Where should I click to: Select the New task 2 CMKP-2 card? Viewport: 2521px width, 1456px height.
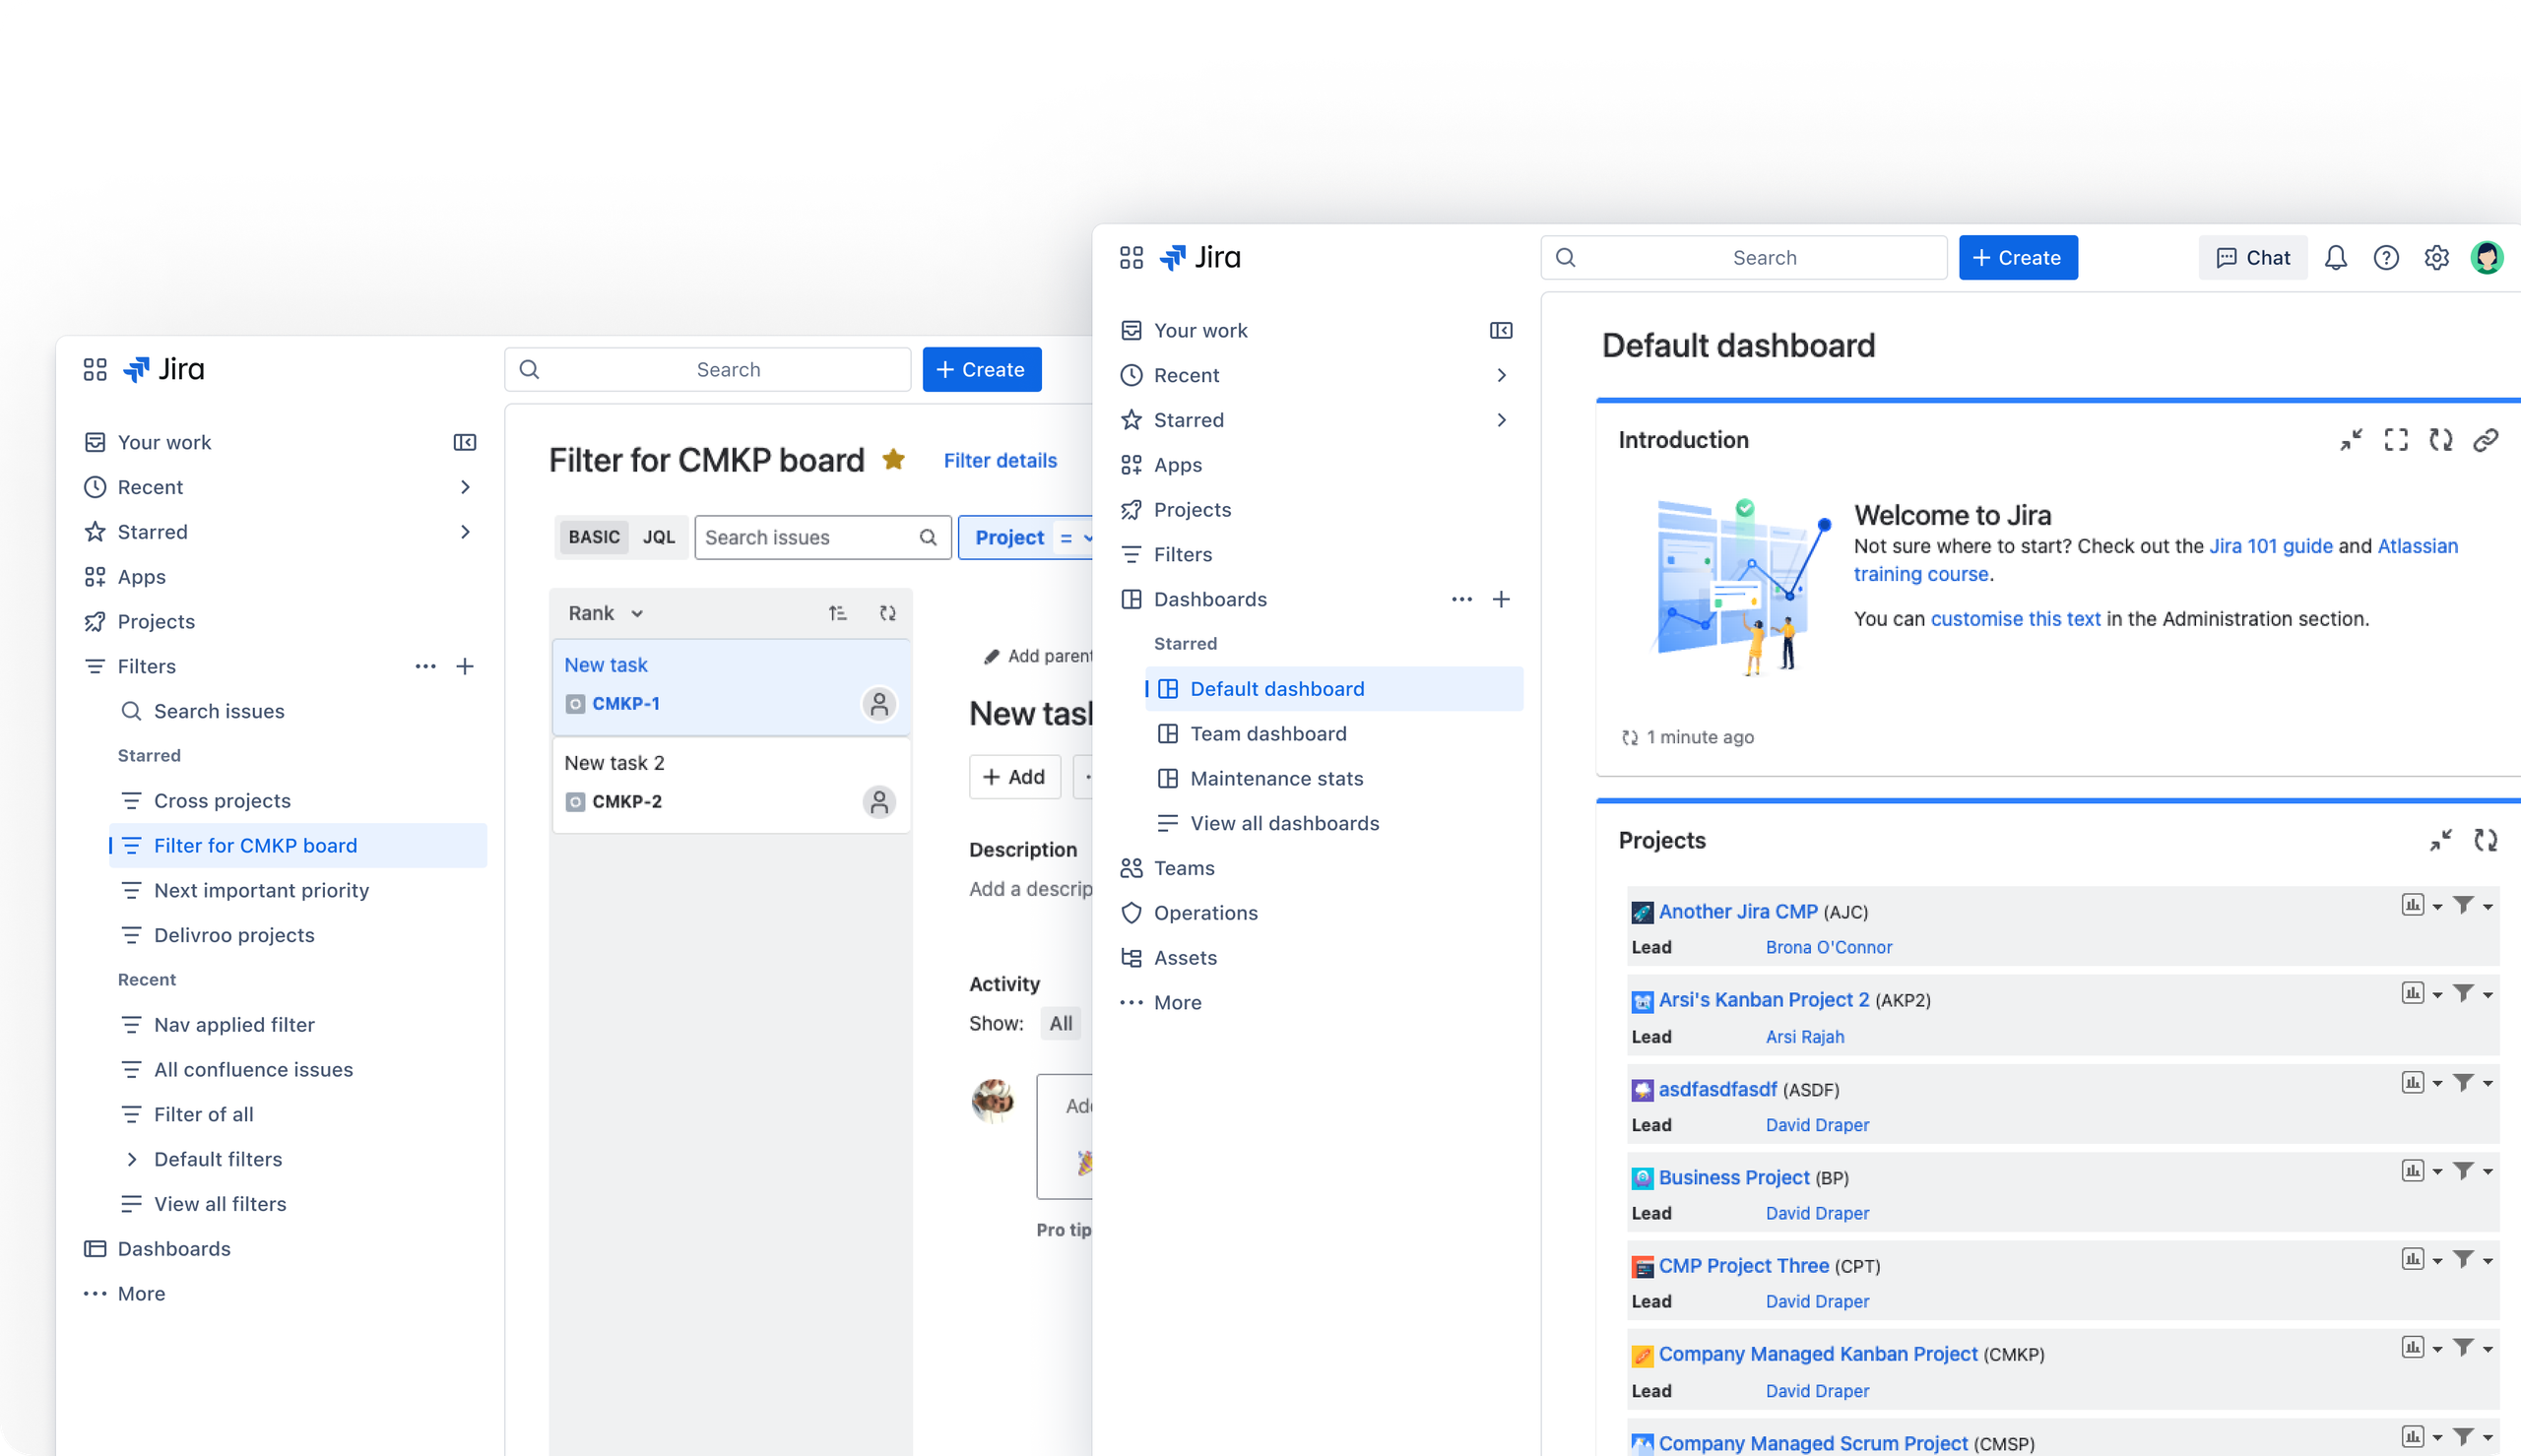(x=731, y=784)
